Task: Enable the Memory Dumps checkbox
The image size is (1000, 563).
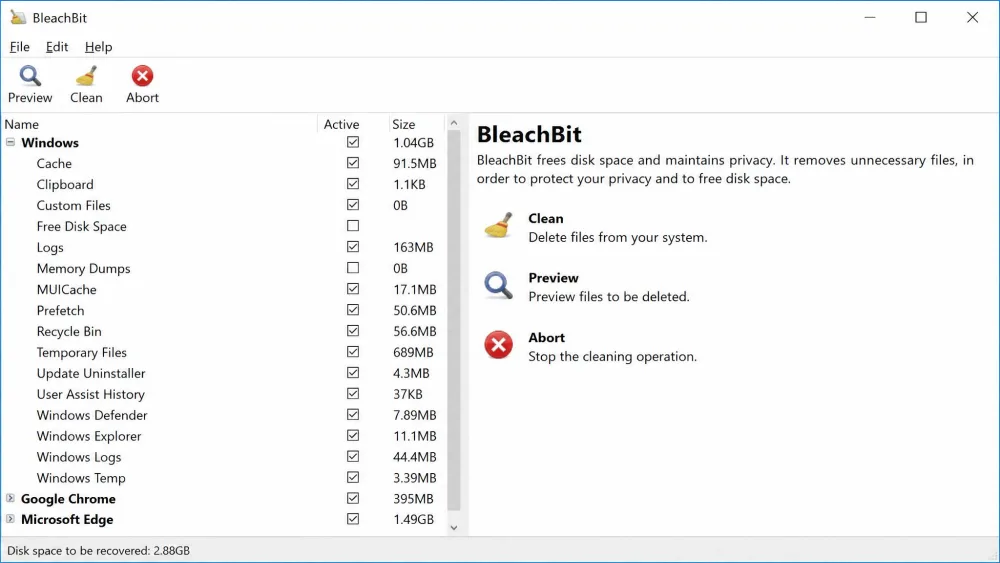Action: point(353,268)
